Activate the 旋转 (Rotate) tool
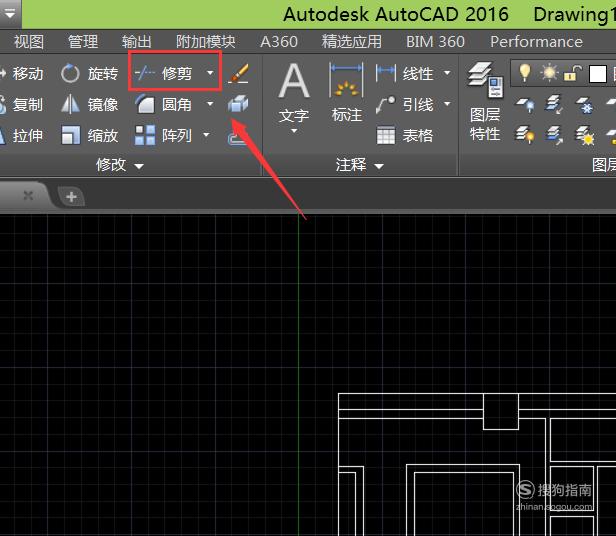The image size is (616, 536). point(90,73)
